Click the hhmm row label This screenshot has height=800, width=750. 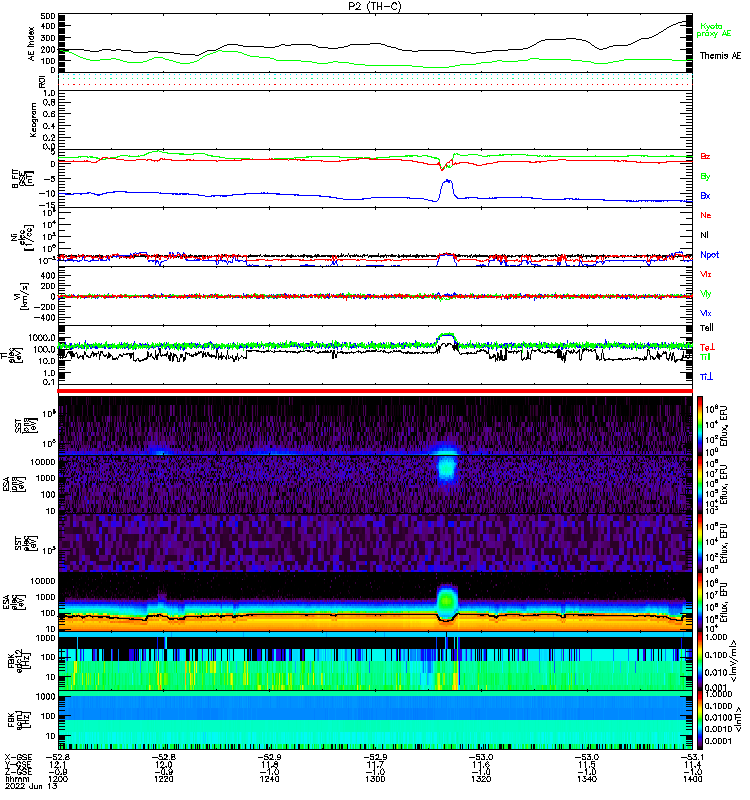(x=15, y=779)
